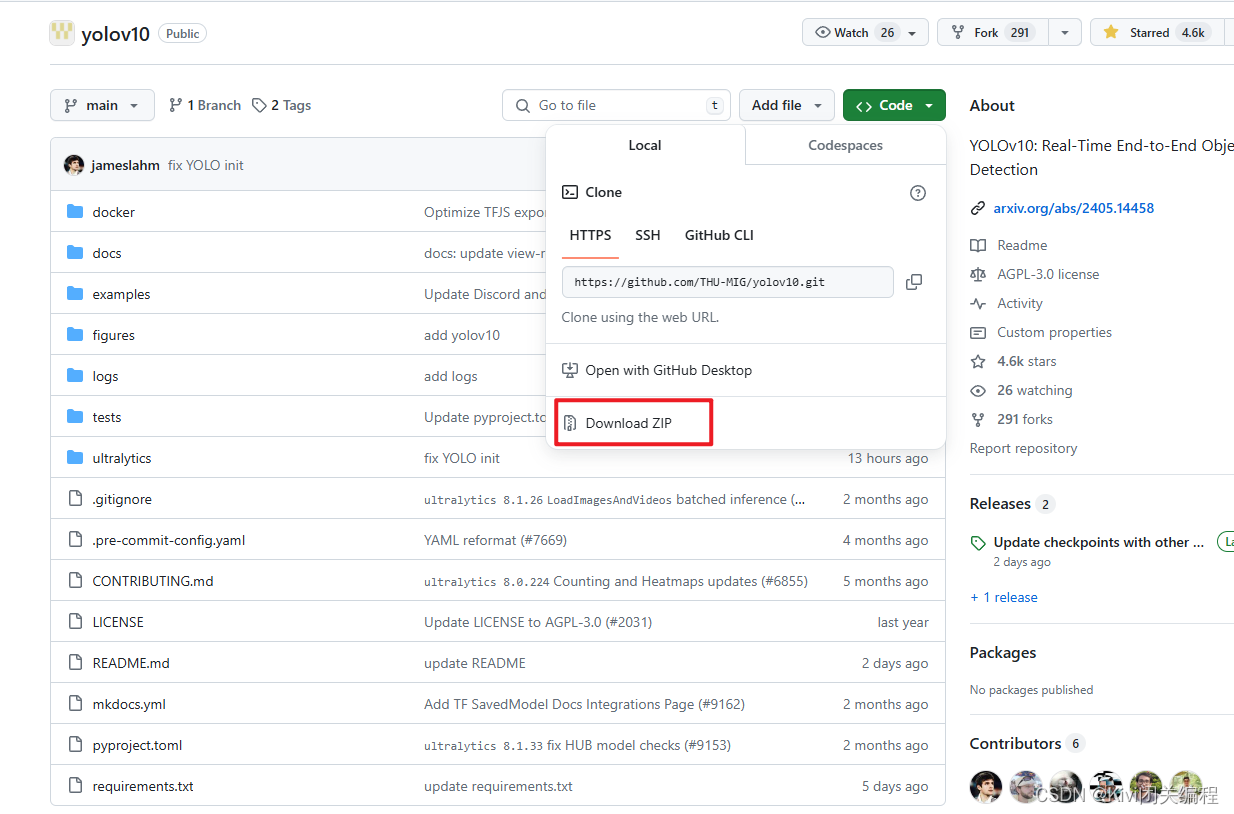The image size is (1234, 814).
Task: Open the examples folder
Action: 121,294
